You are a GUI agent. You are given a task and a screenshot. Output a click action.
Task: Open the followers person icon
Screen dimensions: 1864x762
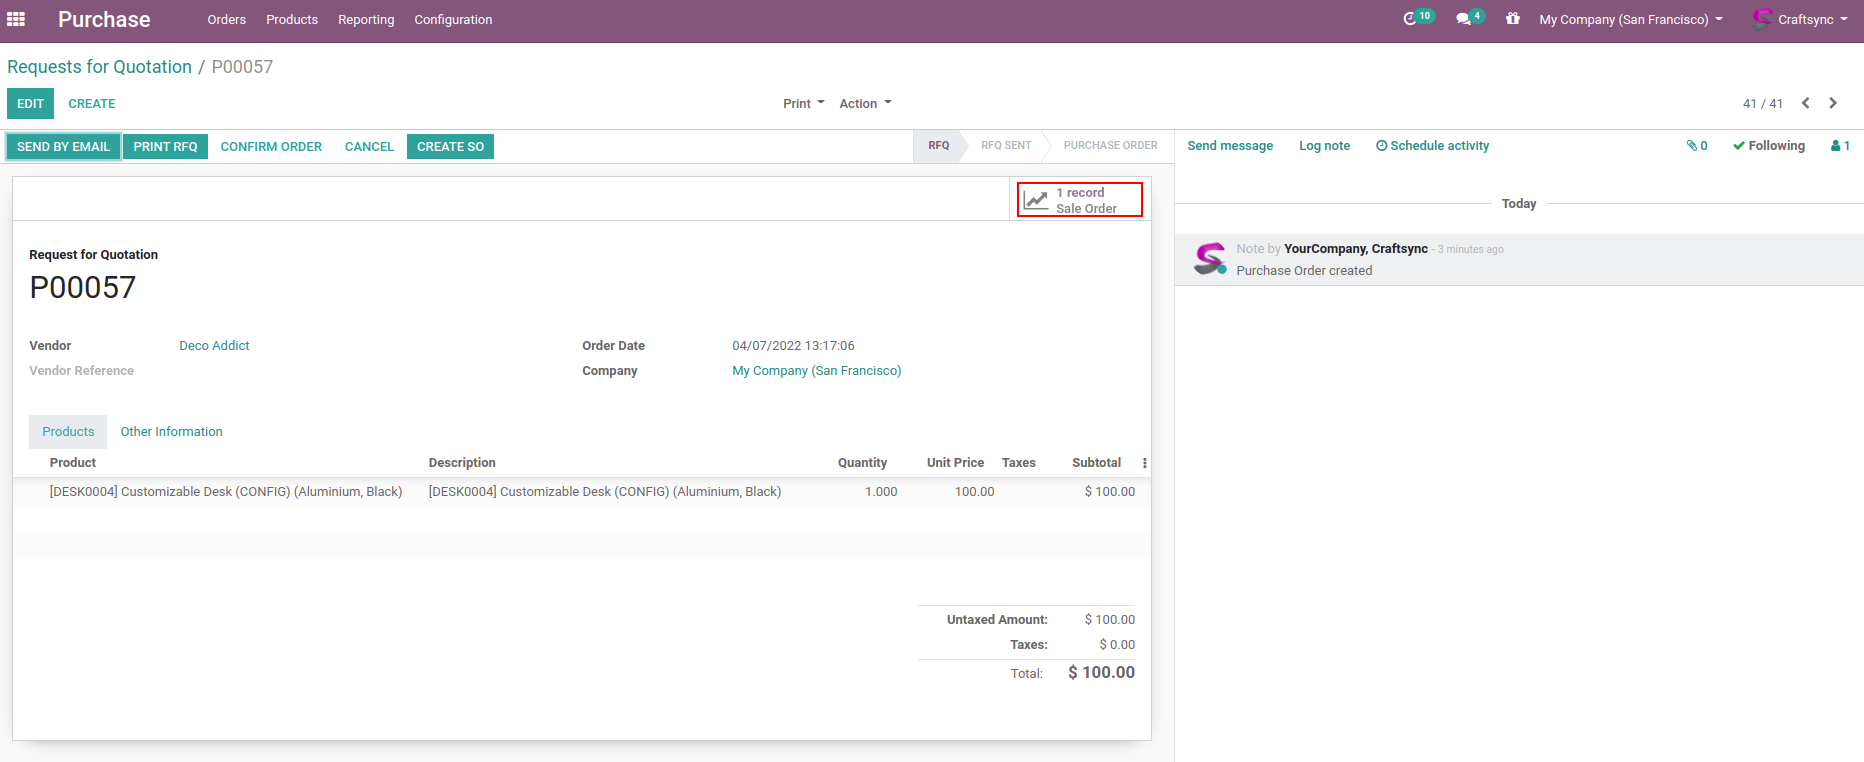point(1839,146)
